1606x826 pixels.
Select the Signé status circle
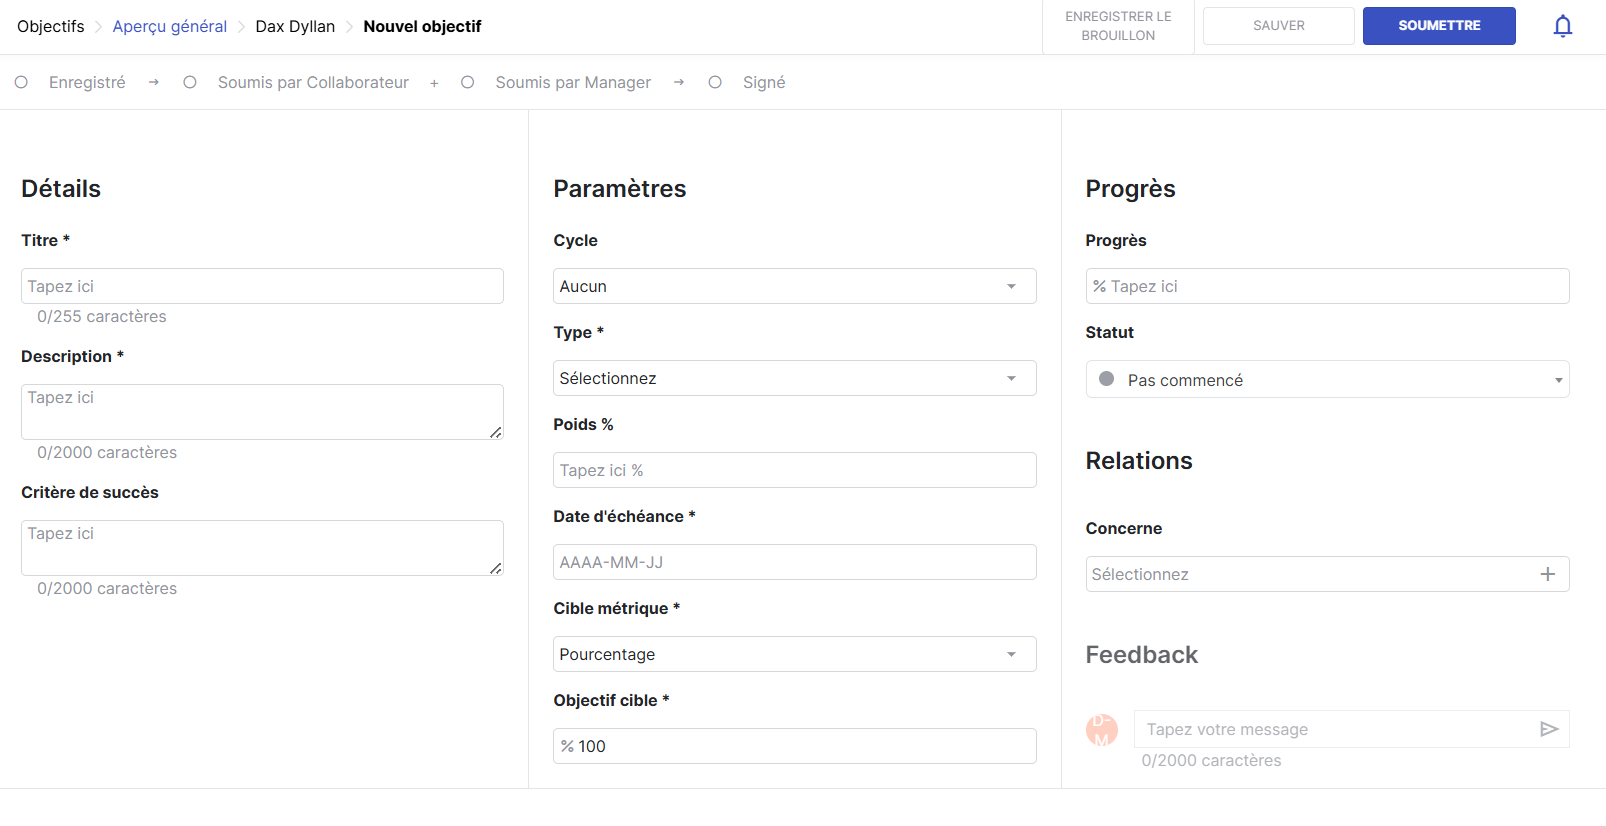[x=715, y=82]
